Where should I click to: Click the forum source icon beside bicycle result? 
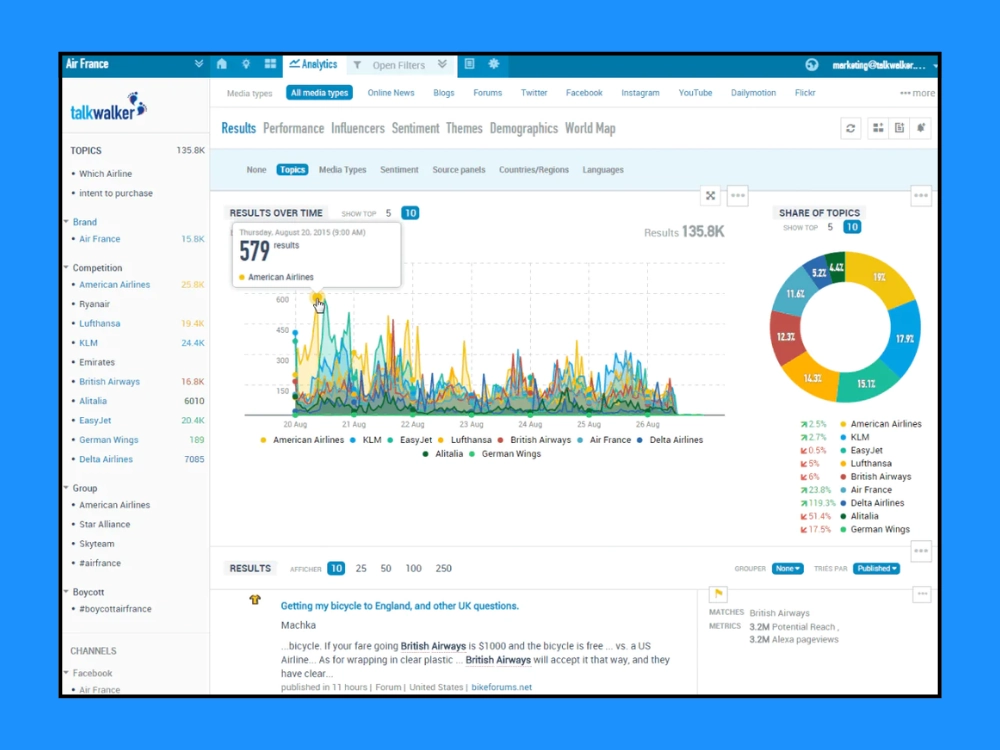pyautogui.click(x=255, y=599)
